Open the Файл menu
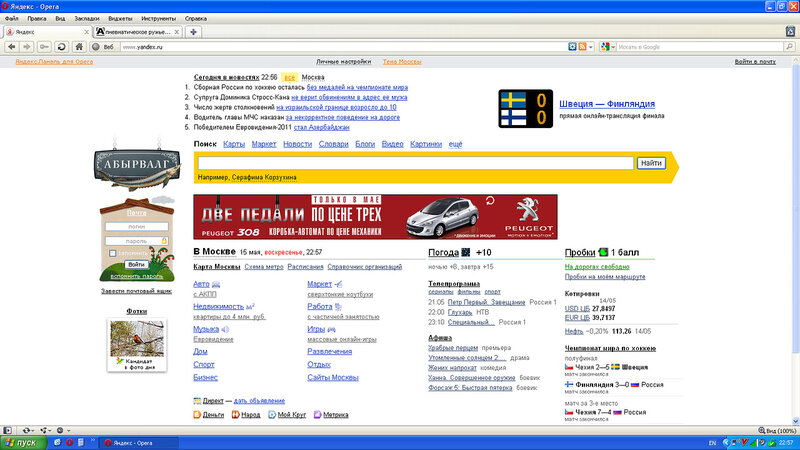Image resolution: width=800 pixels, height=450 pixels. pos(11,18)
